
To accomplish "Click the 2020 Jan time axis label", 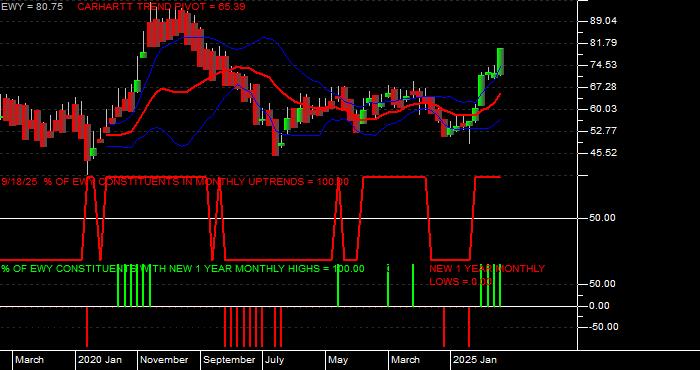I will tap(100, 360).
